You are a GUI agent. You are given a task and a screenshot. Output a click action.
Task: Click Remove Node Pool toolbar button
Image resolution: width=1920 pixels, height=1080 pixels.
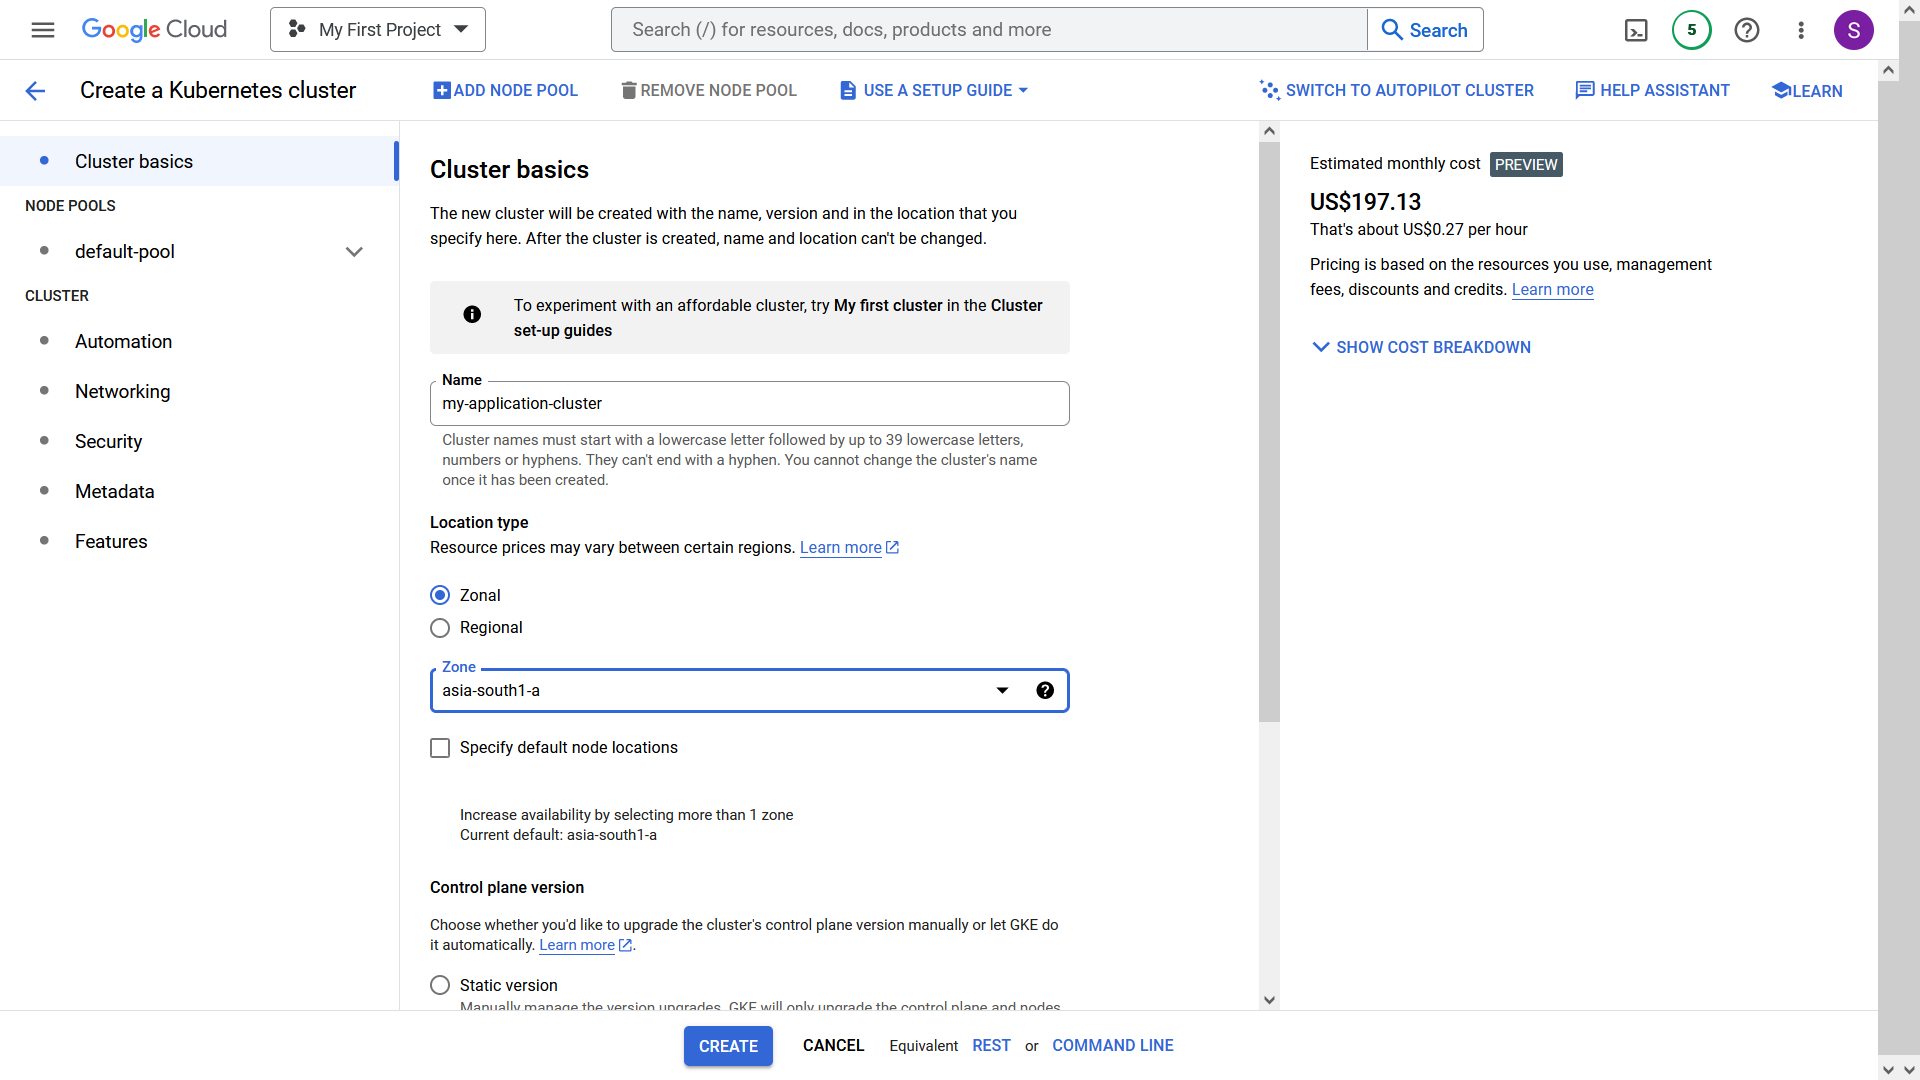point(709,90)
